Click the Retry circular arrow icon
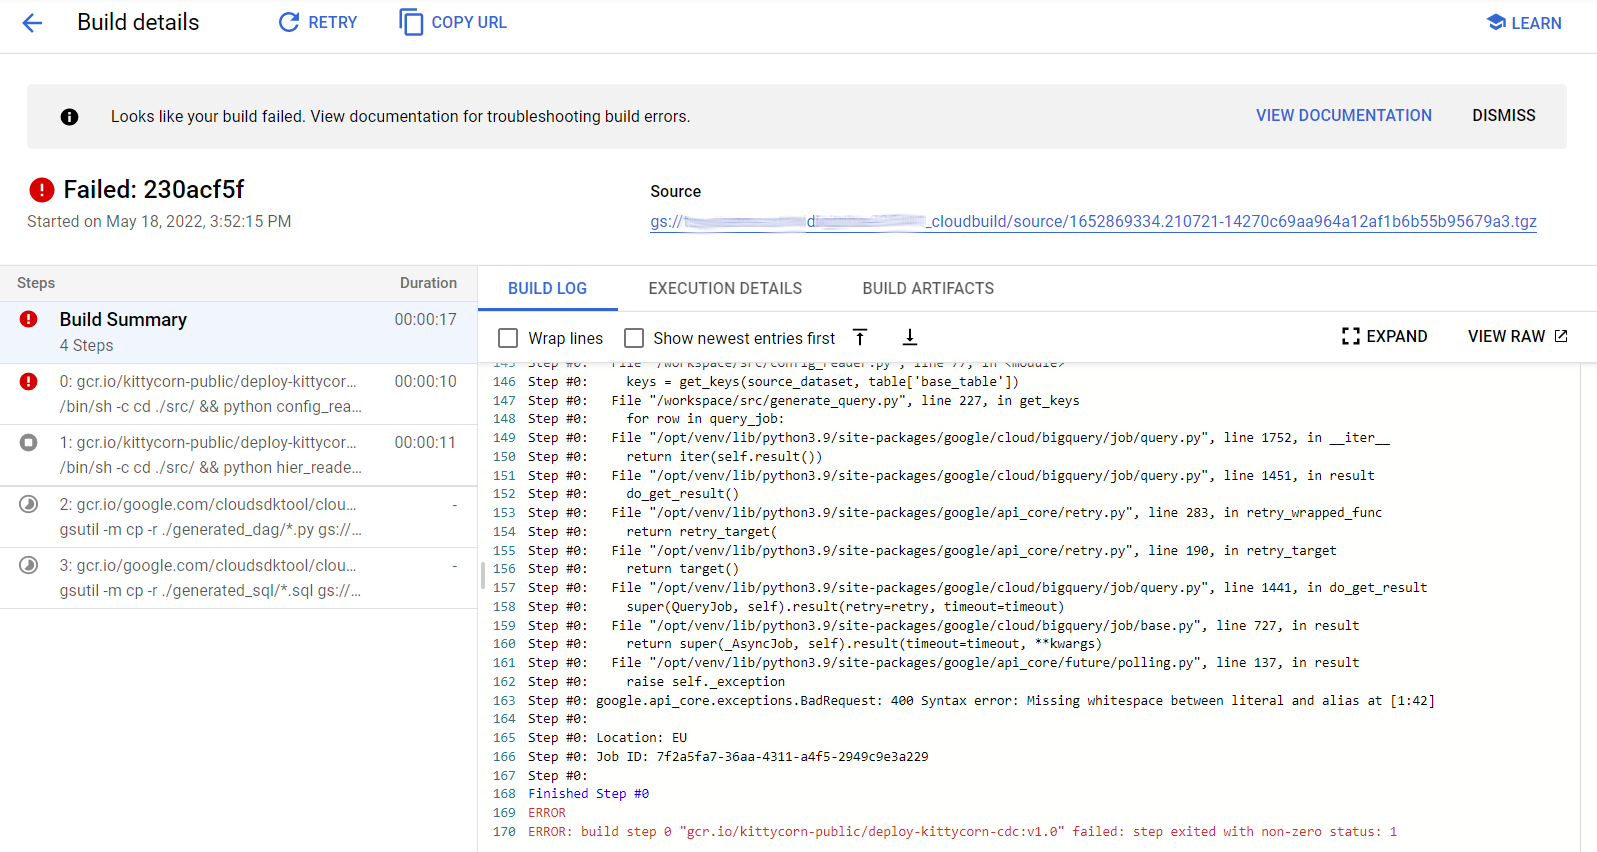 [289, 22]
